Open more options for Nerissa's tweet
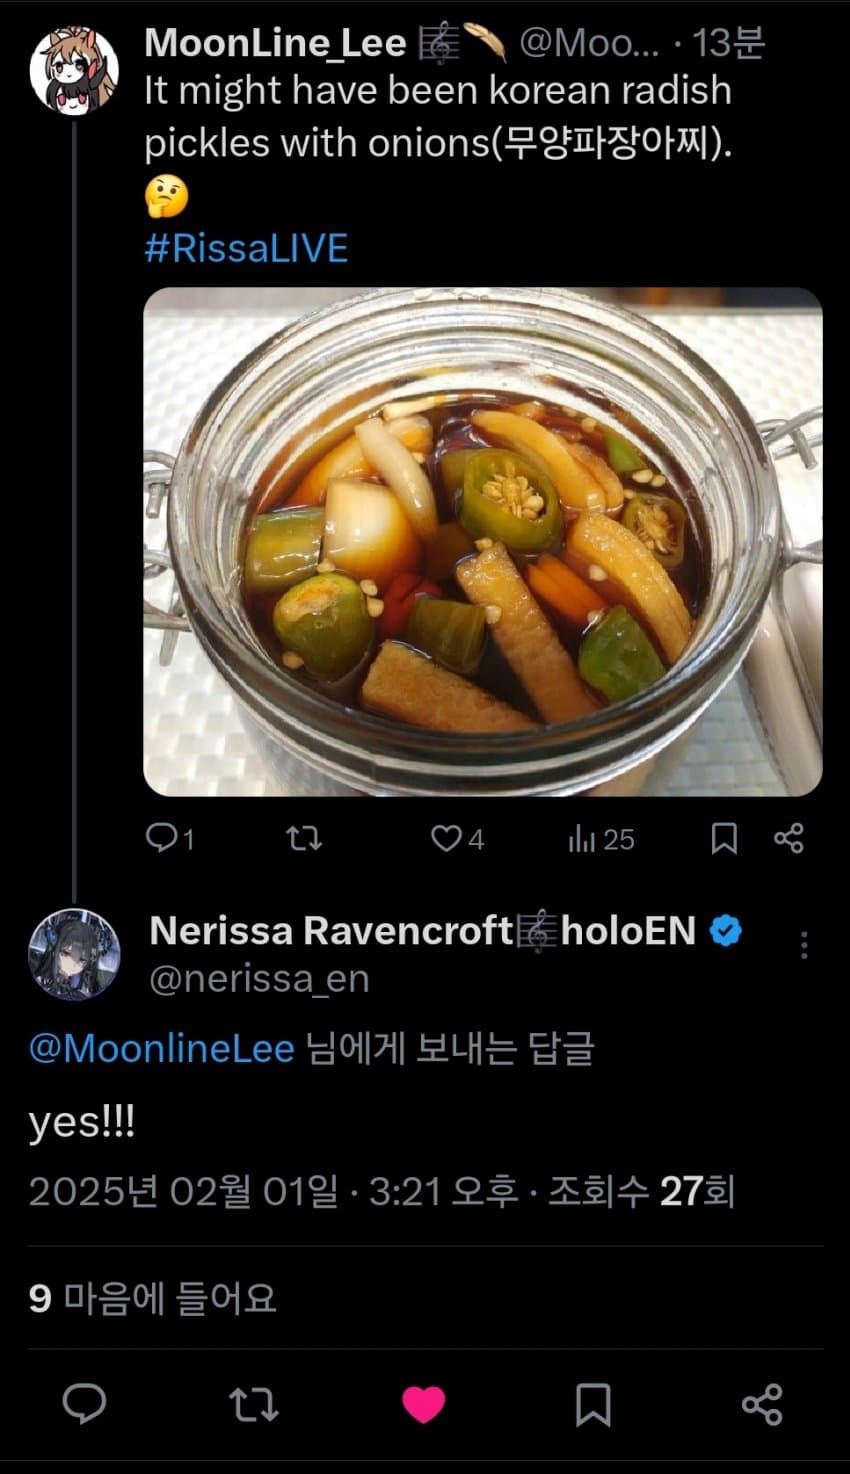Image resolution: width=850 pixels, height=1474 pixels. coord(804,945)
